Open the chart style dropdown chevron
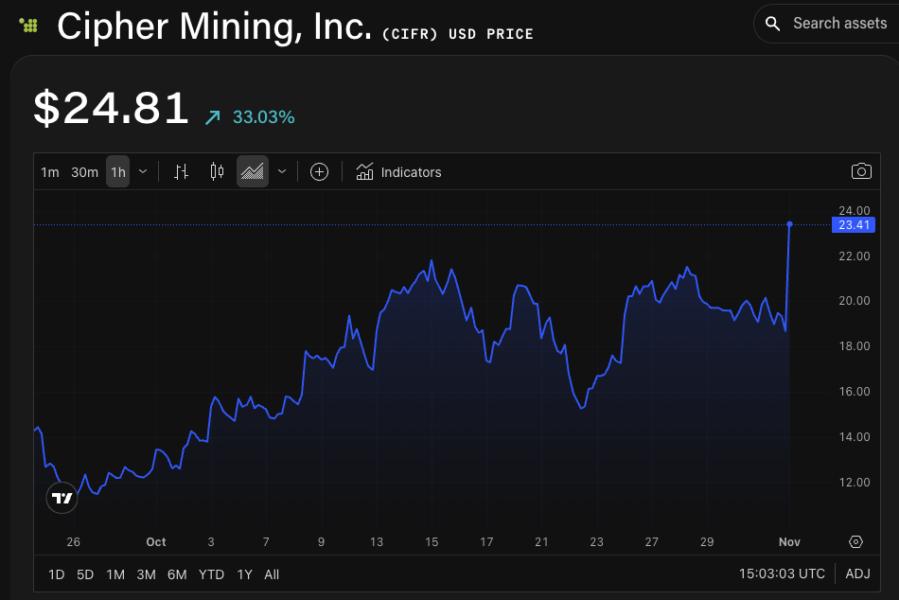The height and width of the screenshot is (600, 899). [281, 171]
